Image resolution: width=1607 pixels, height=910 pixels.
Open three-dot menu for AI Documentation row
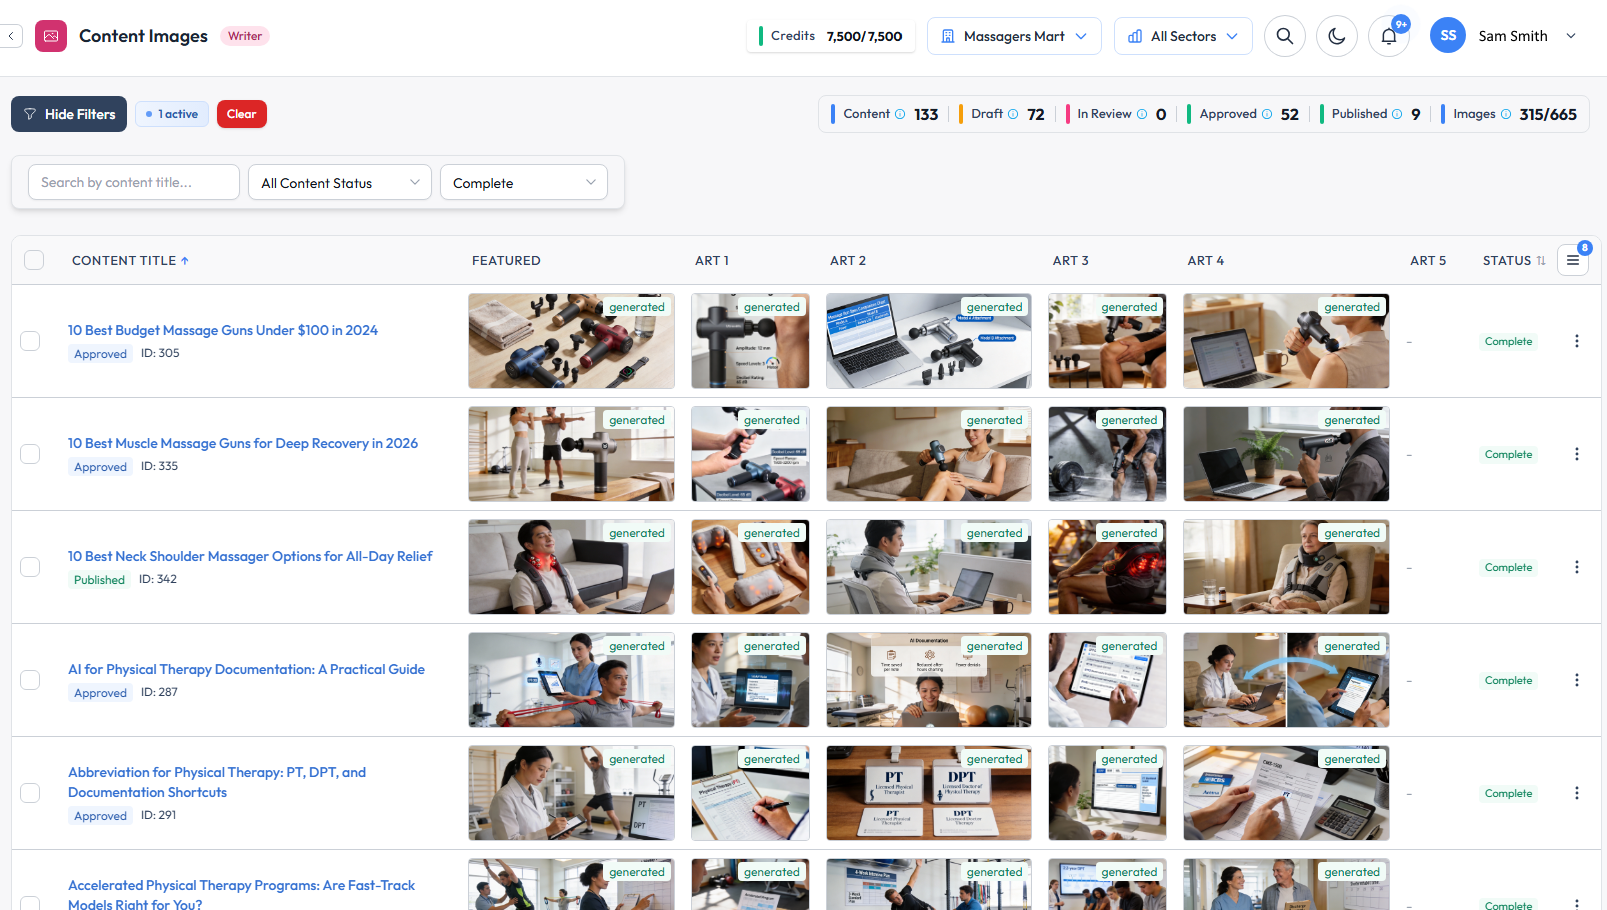click(x=1576, y=680)
